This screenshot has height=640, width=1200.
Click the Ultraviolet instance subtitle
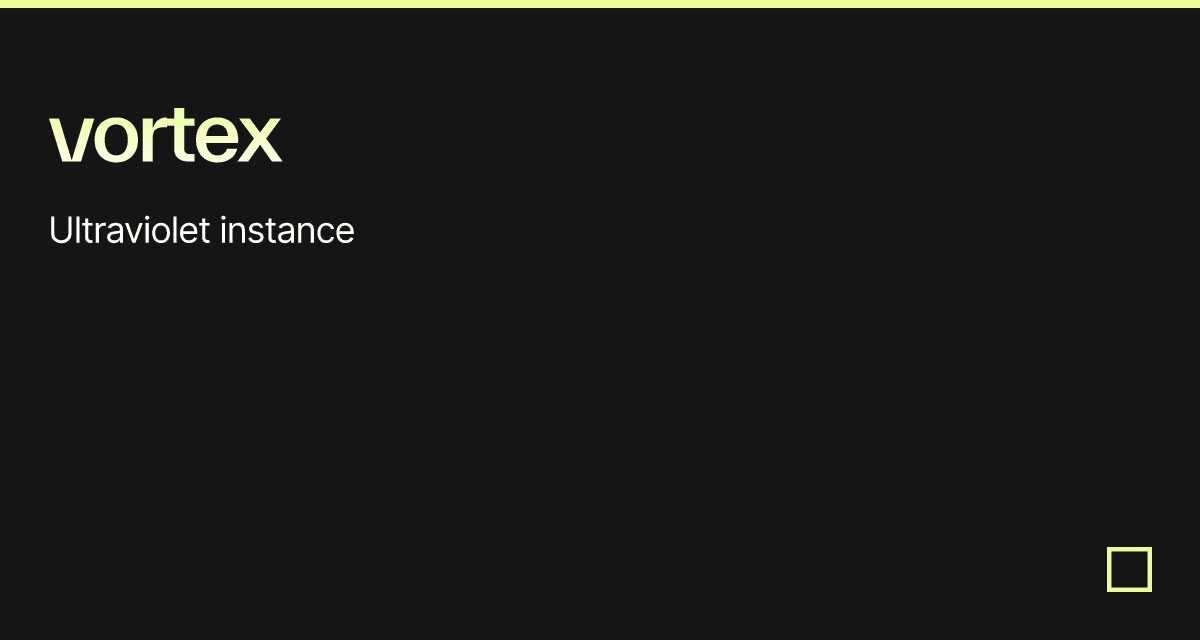click(201, 231)
